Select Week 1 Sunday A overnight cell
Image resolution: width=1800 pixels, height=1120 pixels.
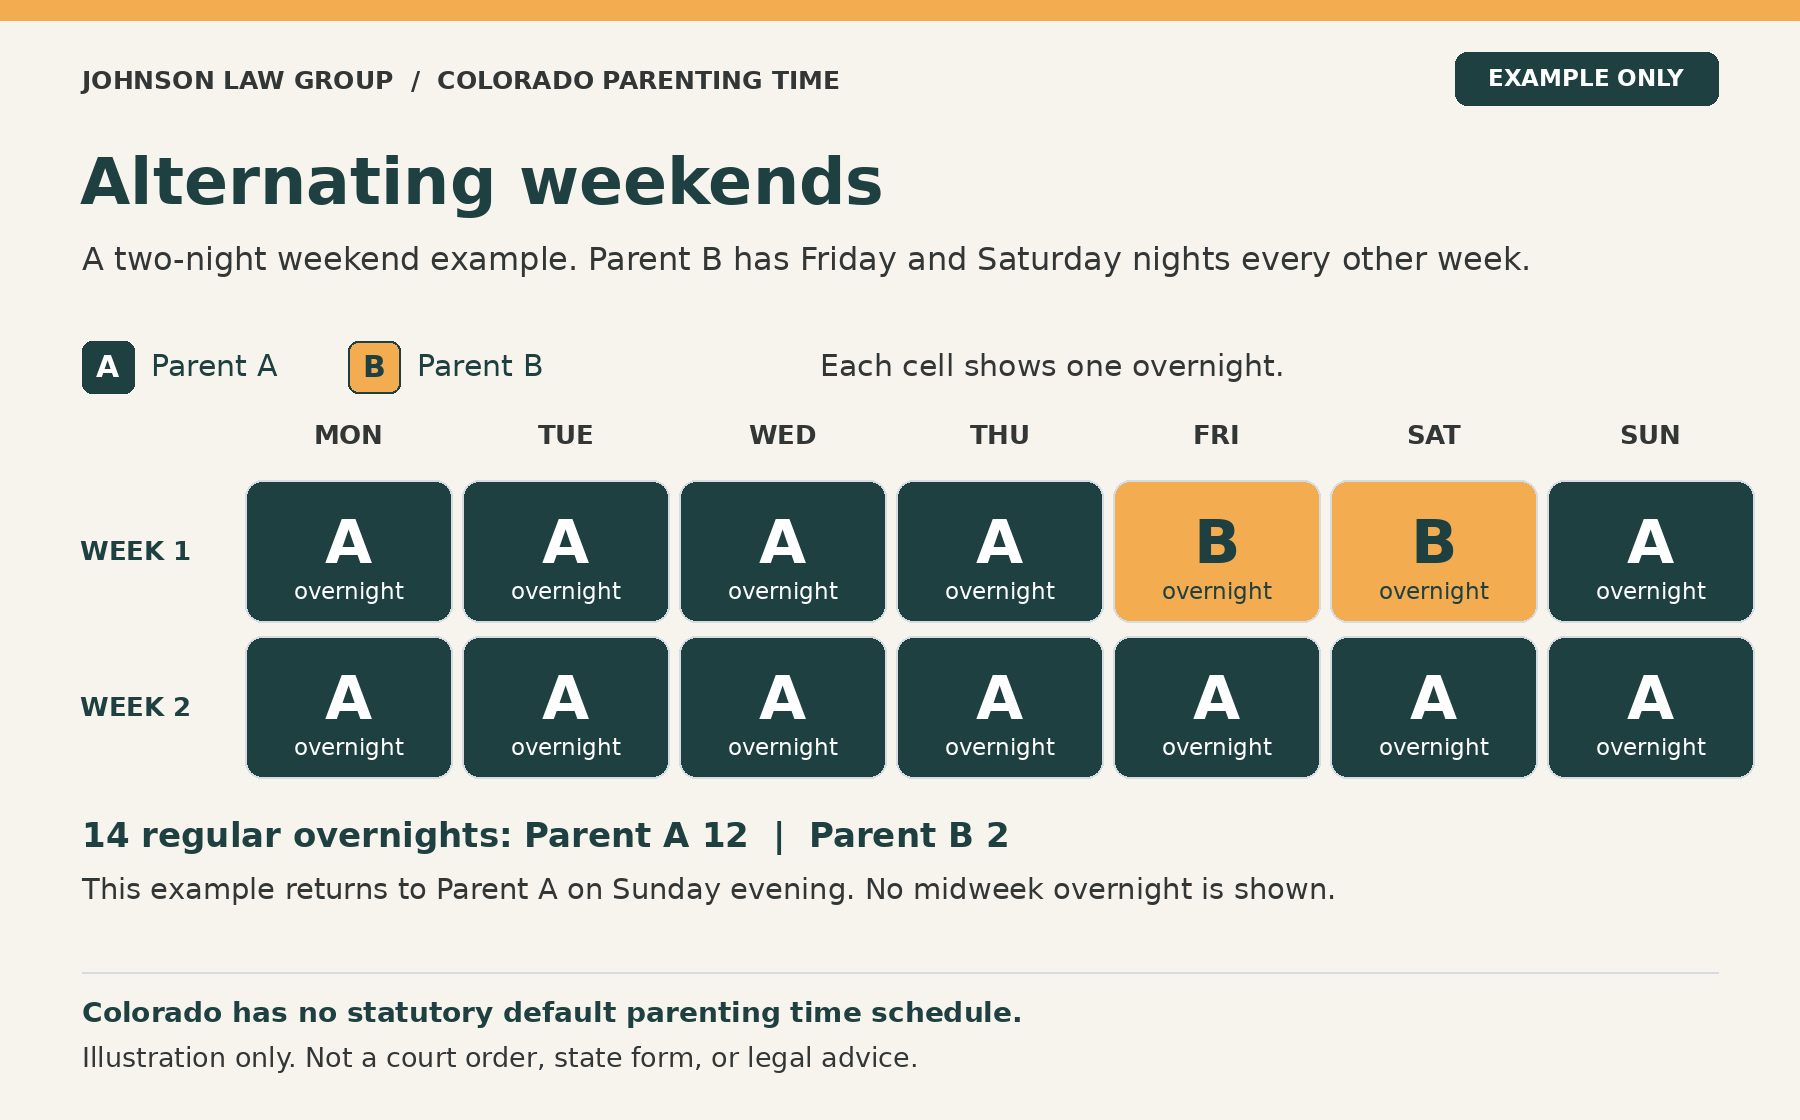pyautogui.click(x=1651, y=551)
